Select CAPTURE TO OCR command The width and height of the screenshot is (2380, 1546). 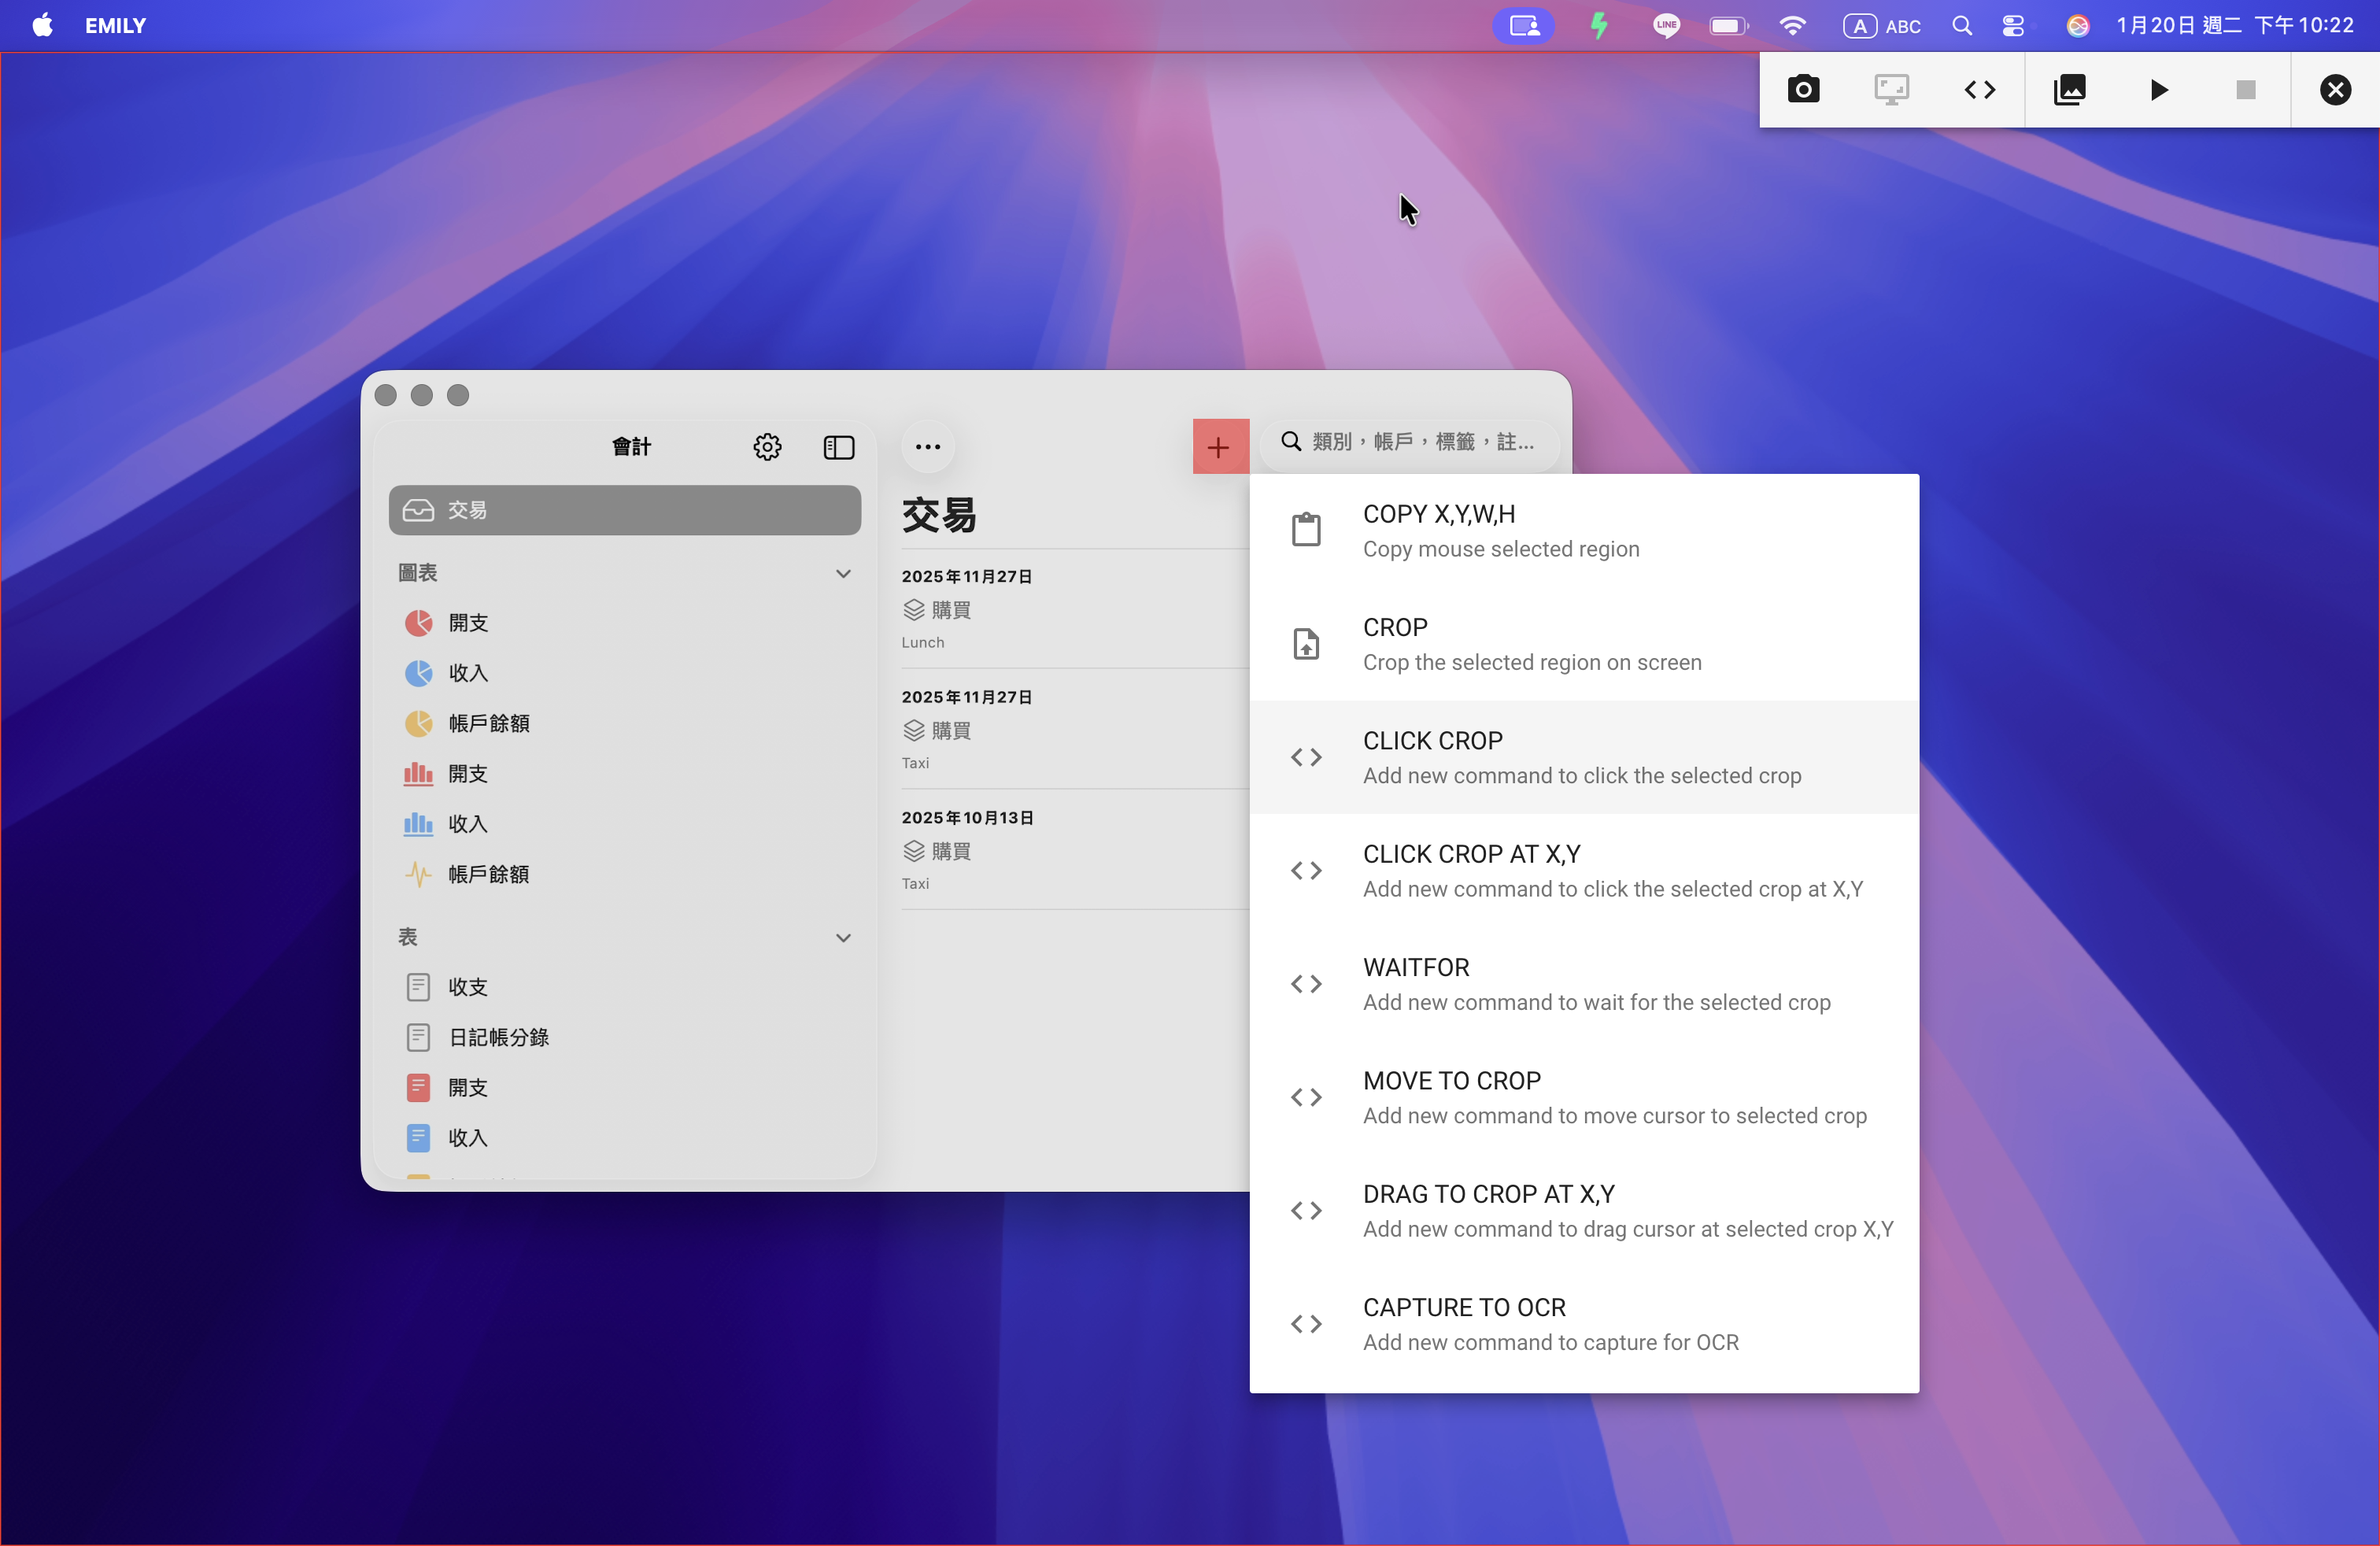pos(1583,1323)
